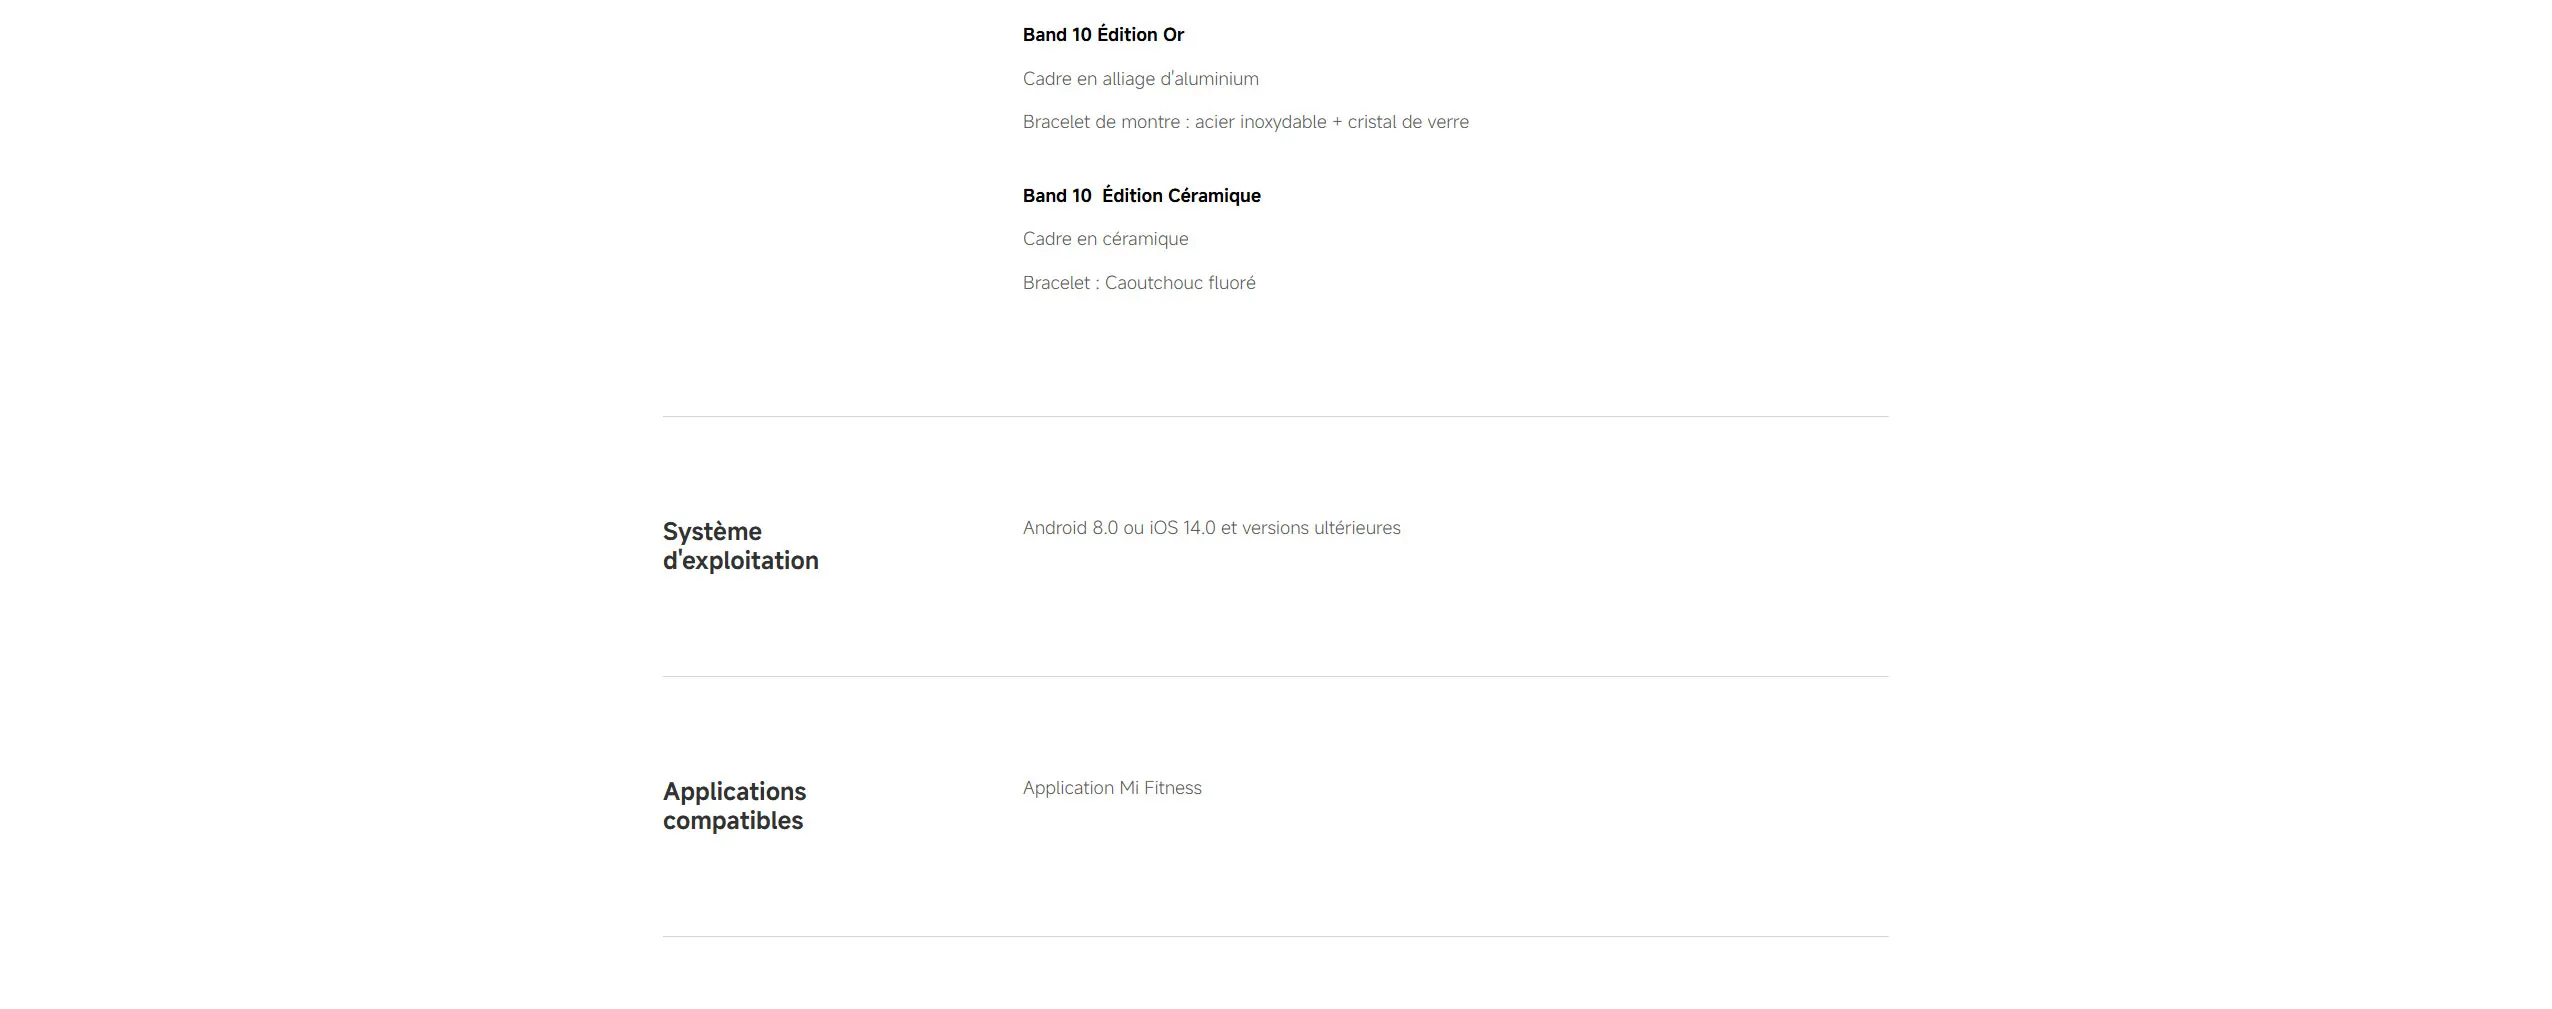Click the divider line above Applications compatibles
The height and width of the screenshot is (1009, 2552).
(1275, 676)
